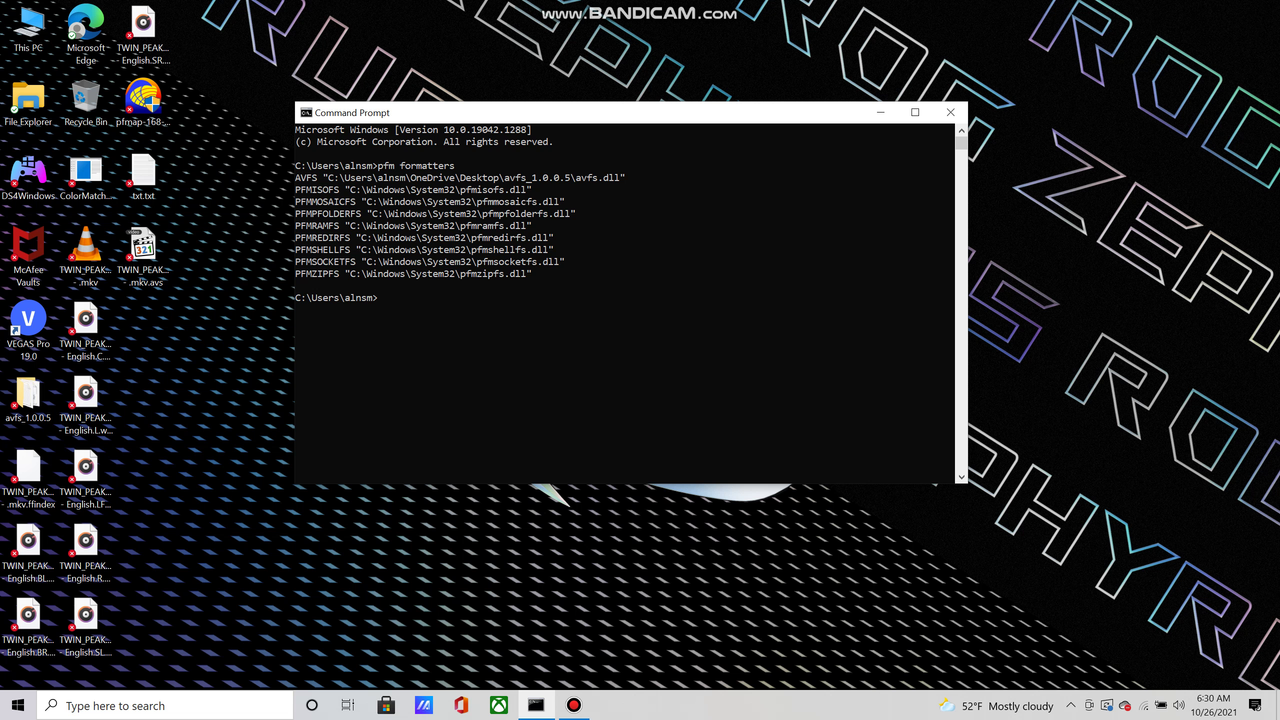Select the TWIN_PEAK .mkv VLC file

[x=86, y=257]
